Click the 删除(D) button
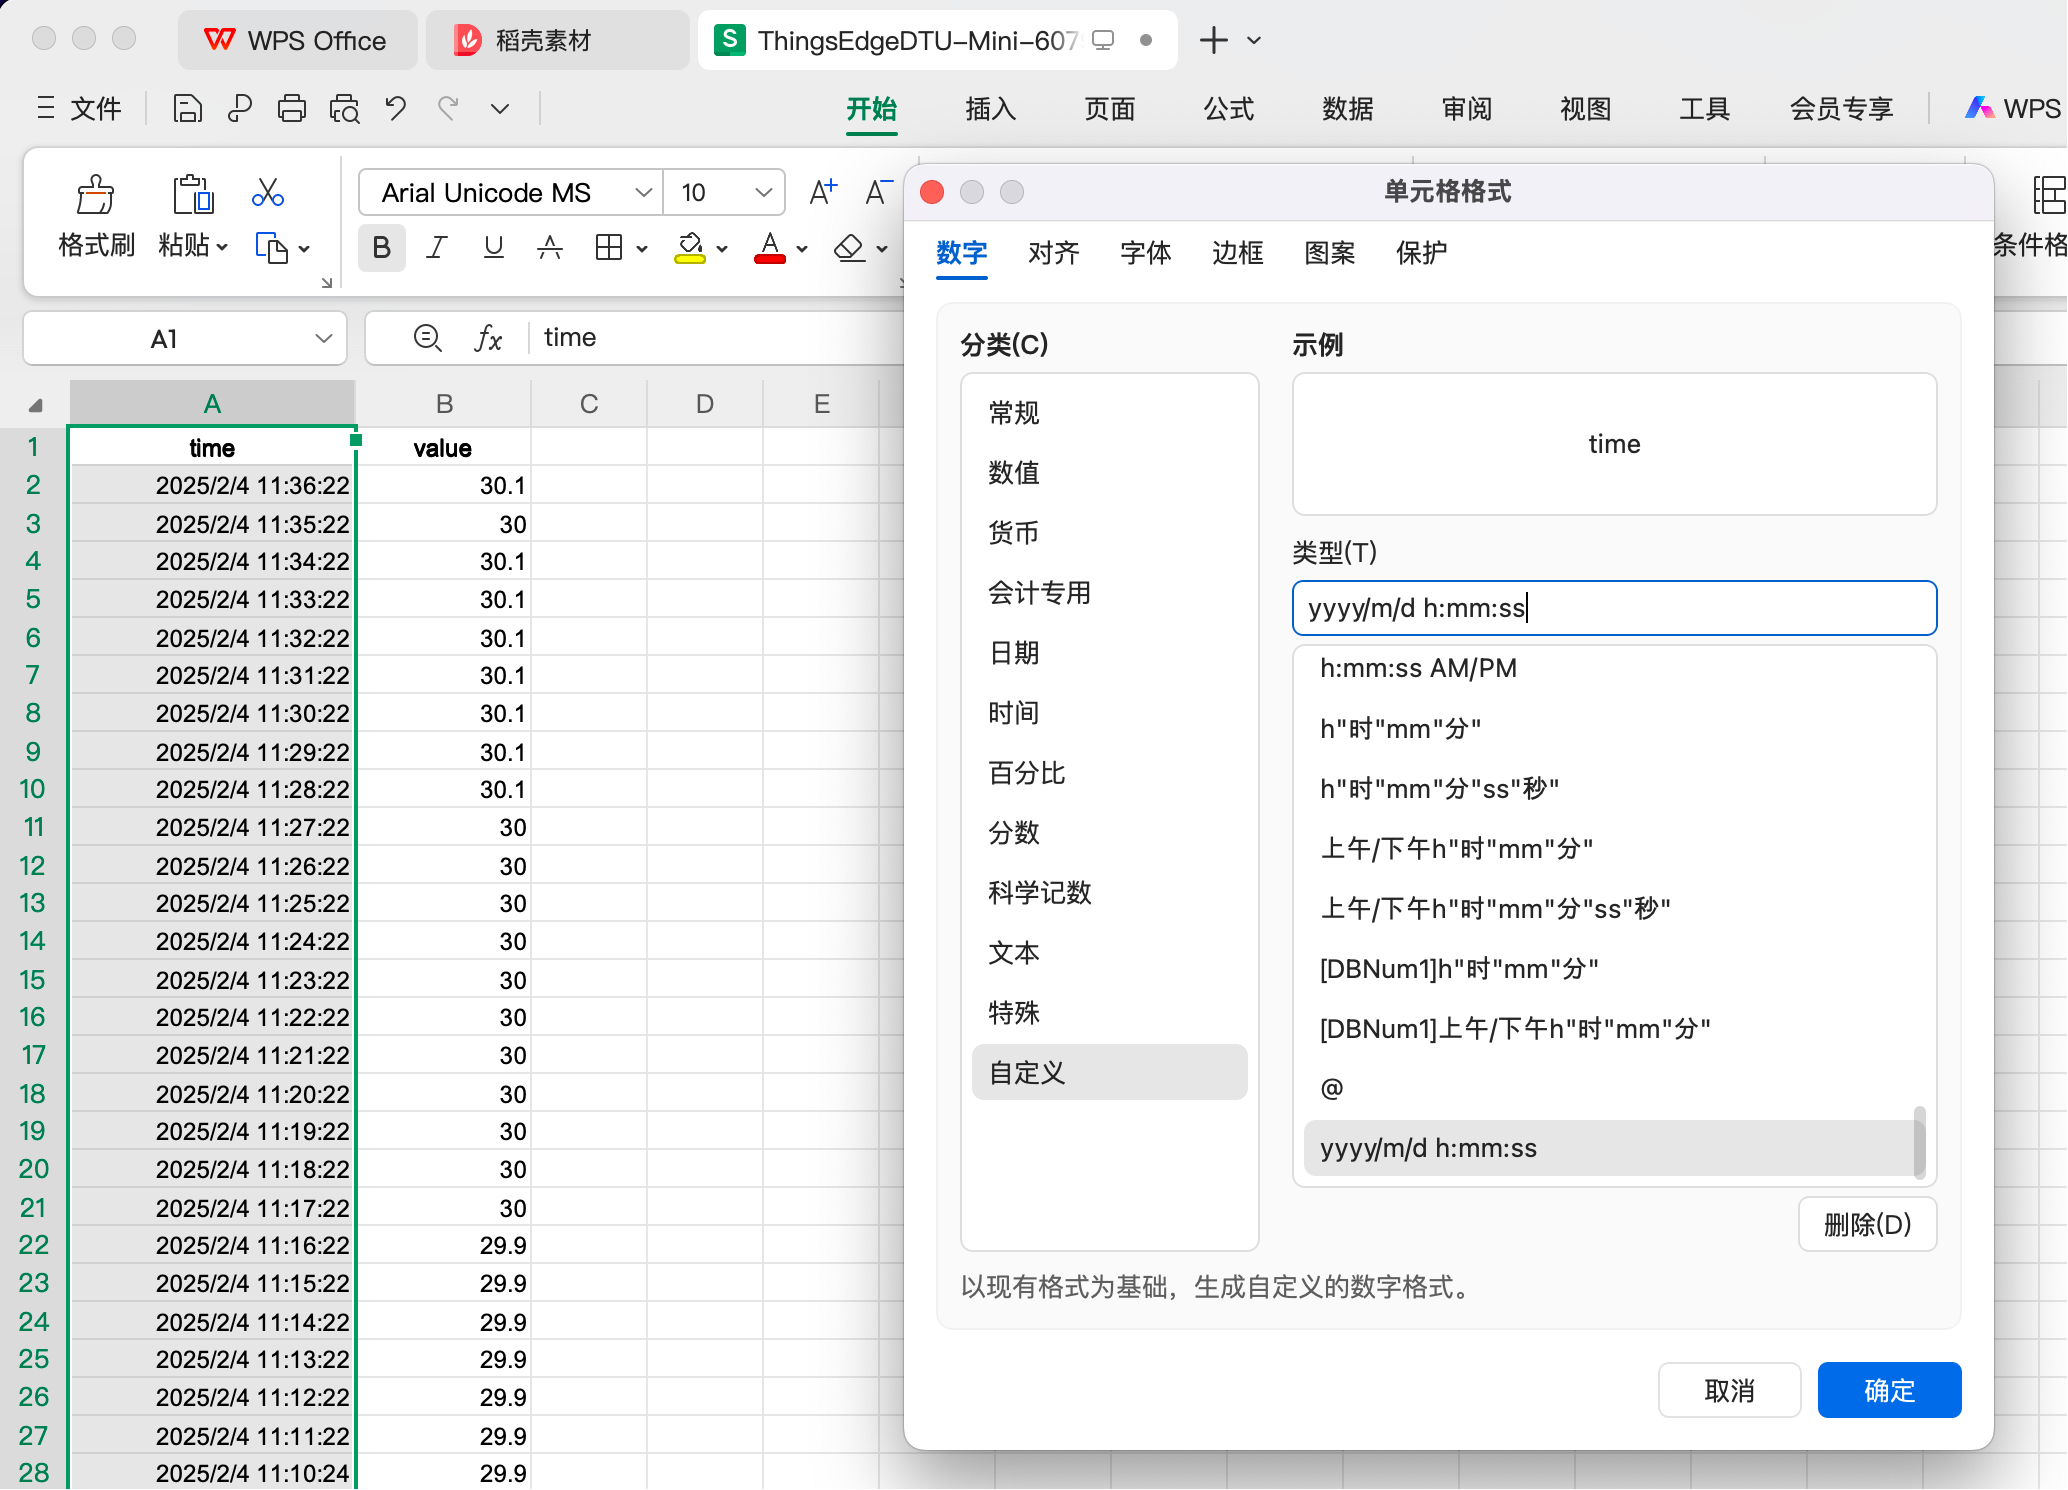The height and width of the screenshot is (1490, 2068). coord(1867,1224)
